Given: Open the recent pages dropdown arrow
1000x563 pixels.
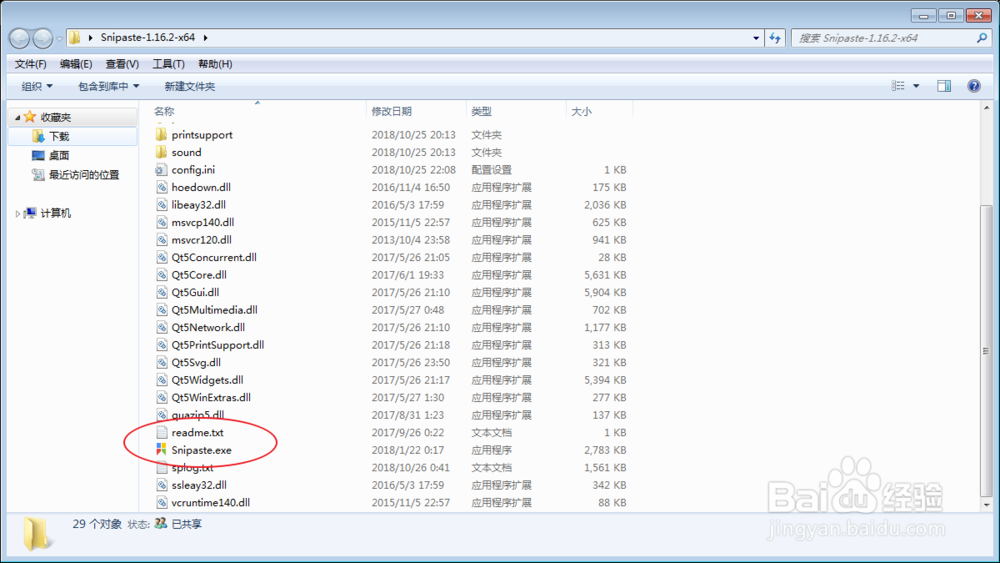Looking at the screenshot, I should [x=59, y=39].
